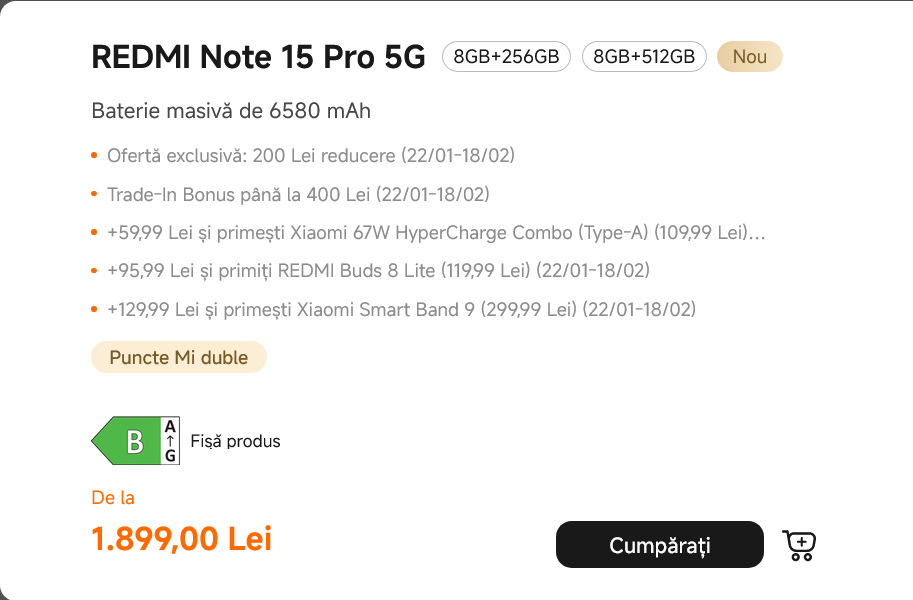The height and width of the screenshot is (600, 913).
Task: Click the 1.899,00 Lei price
Action: click(182, 539)
